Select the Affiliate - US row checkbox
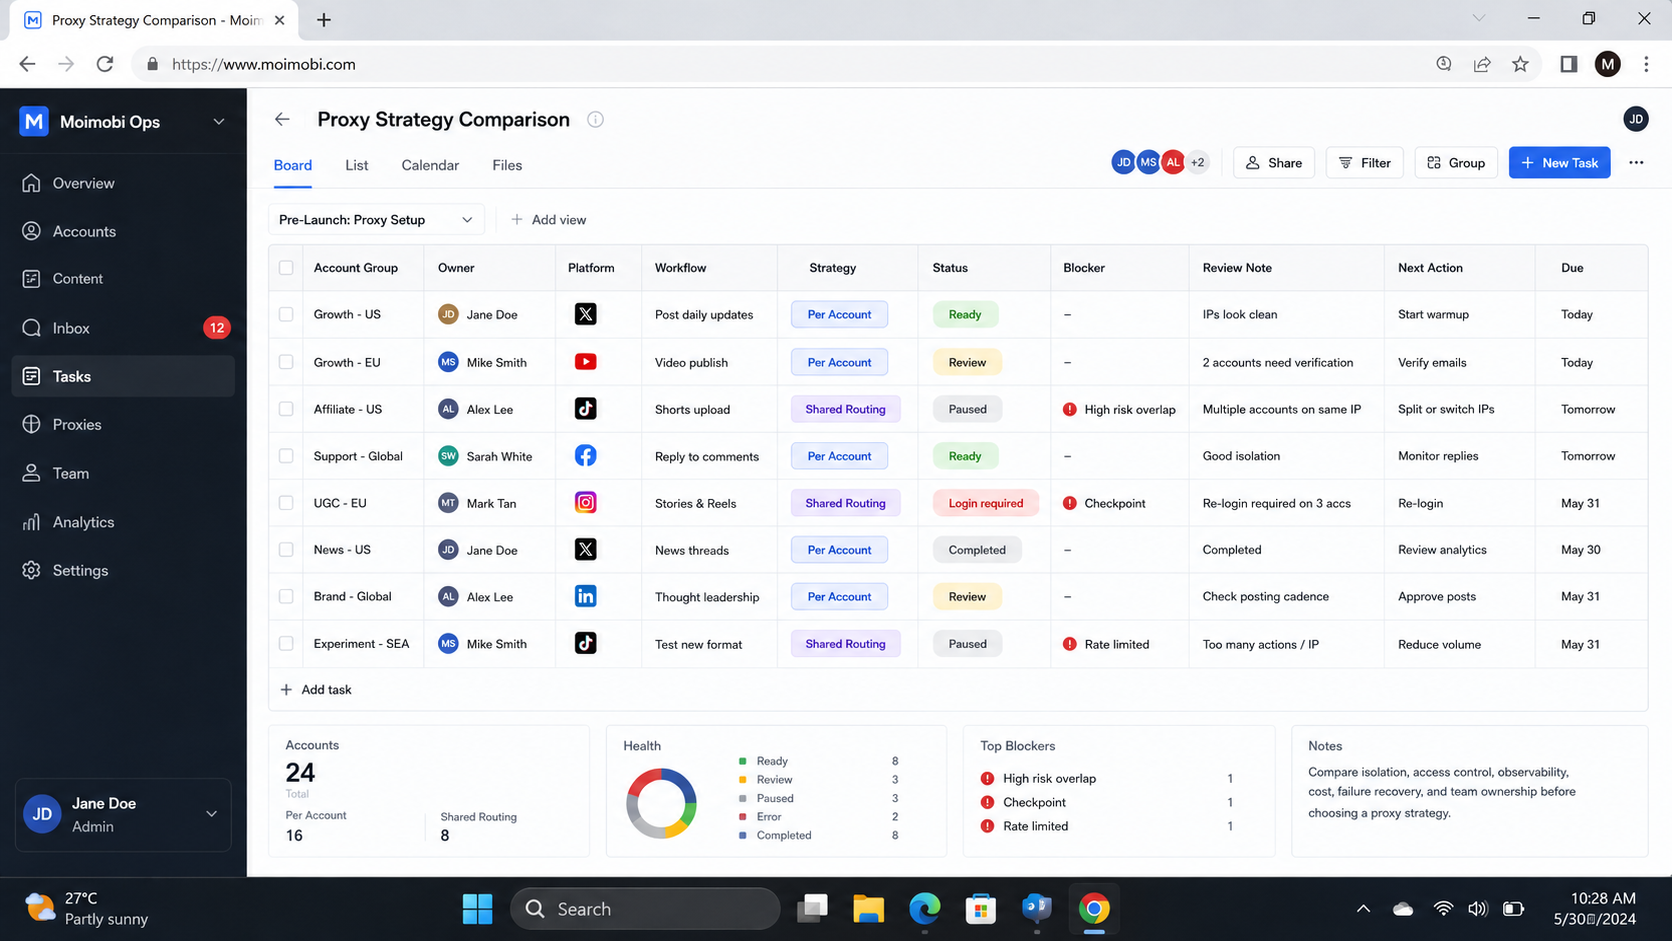 [x=286, y=409]
